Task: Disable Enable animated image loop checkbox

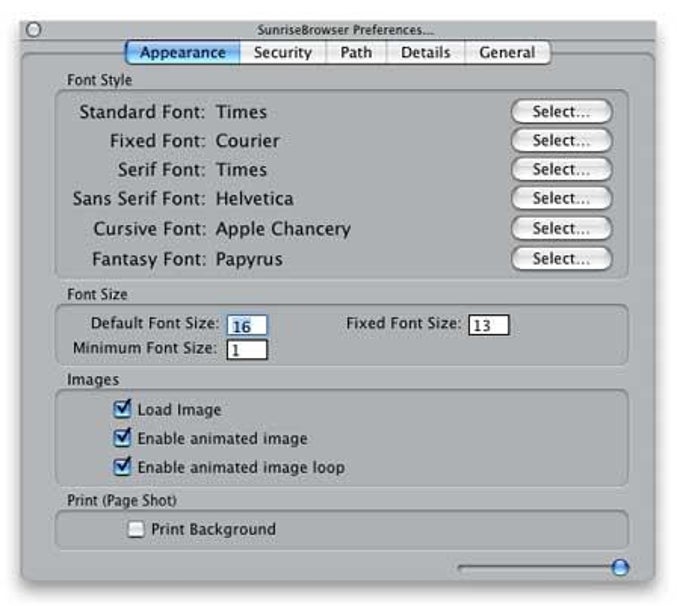Action: [x=123, y=466]
